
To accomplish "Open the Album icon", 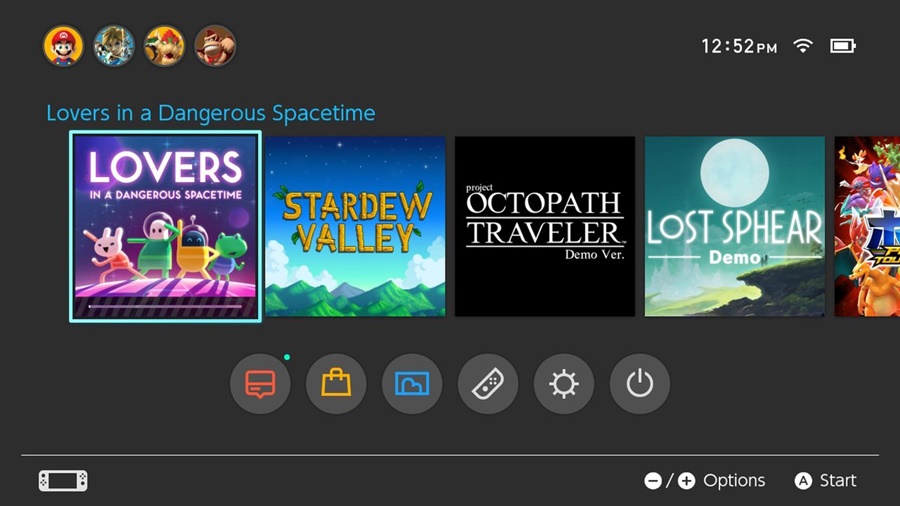I will tap(412, 384).
